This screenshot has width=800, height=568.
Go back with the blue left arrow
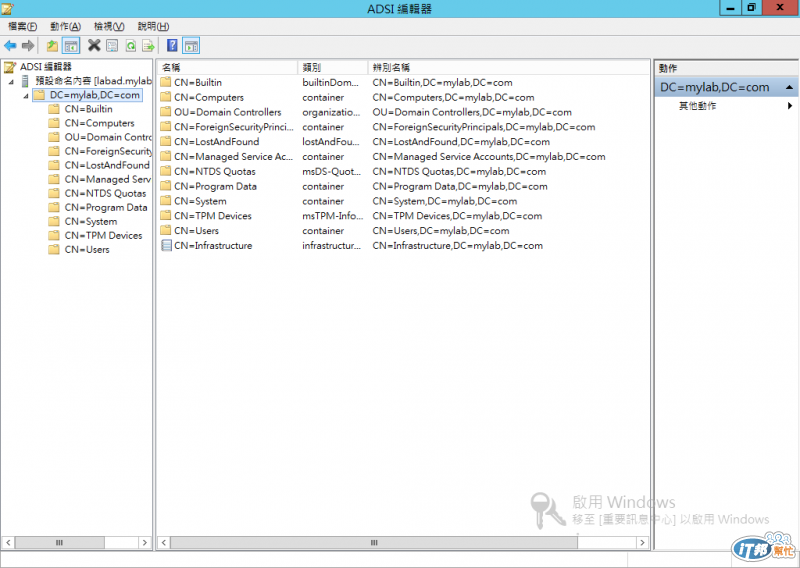pyautogui.click(x=10, y=46)
